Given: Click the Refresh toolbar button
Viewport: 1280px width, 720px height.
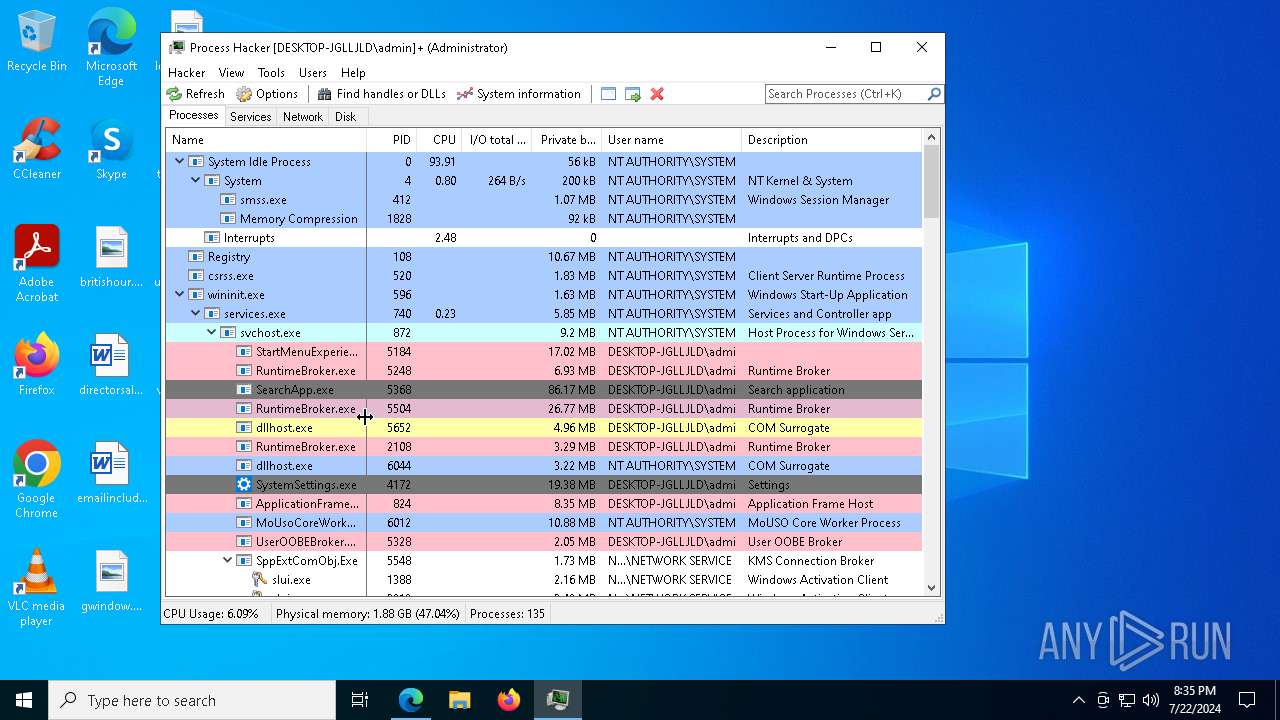Looking at the screenshot, I should [196, 94].
